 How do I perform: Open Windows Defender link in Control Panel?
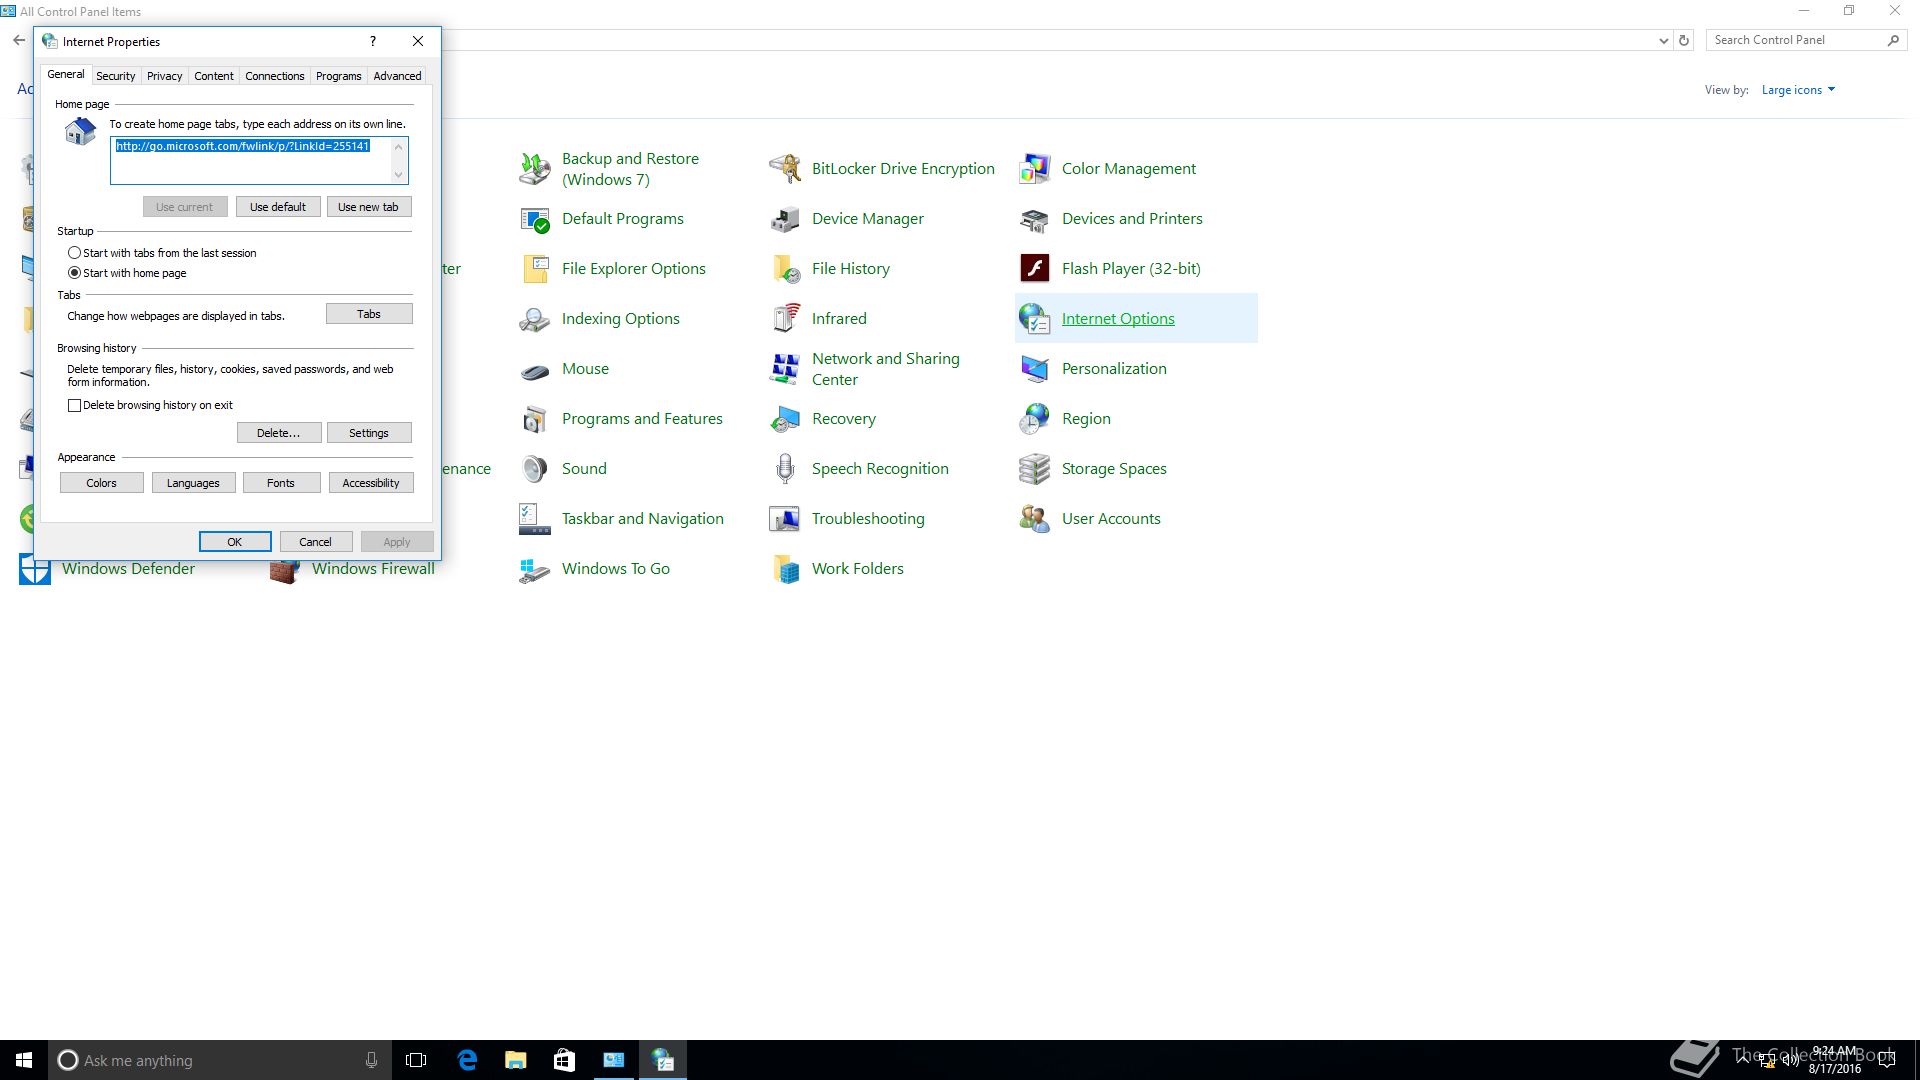128,569
